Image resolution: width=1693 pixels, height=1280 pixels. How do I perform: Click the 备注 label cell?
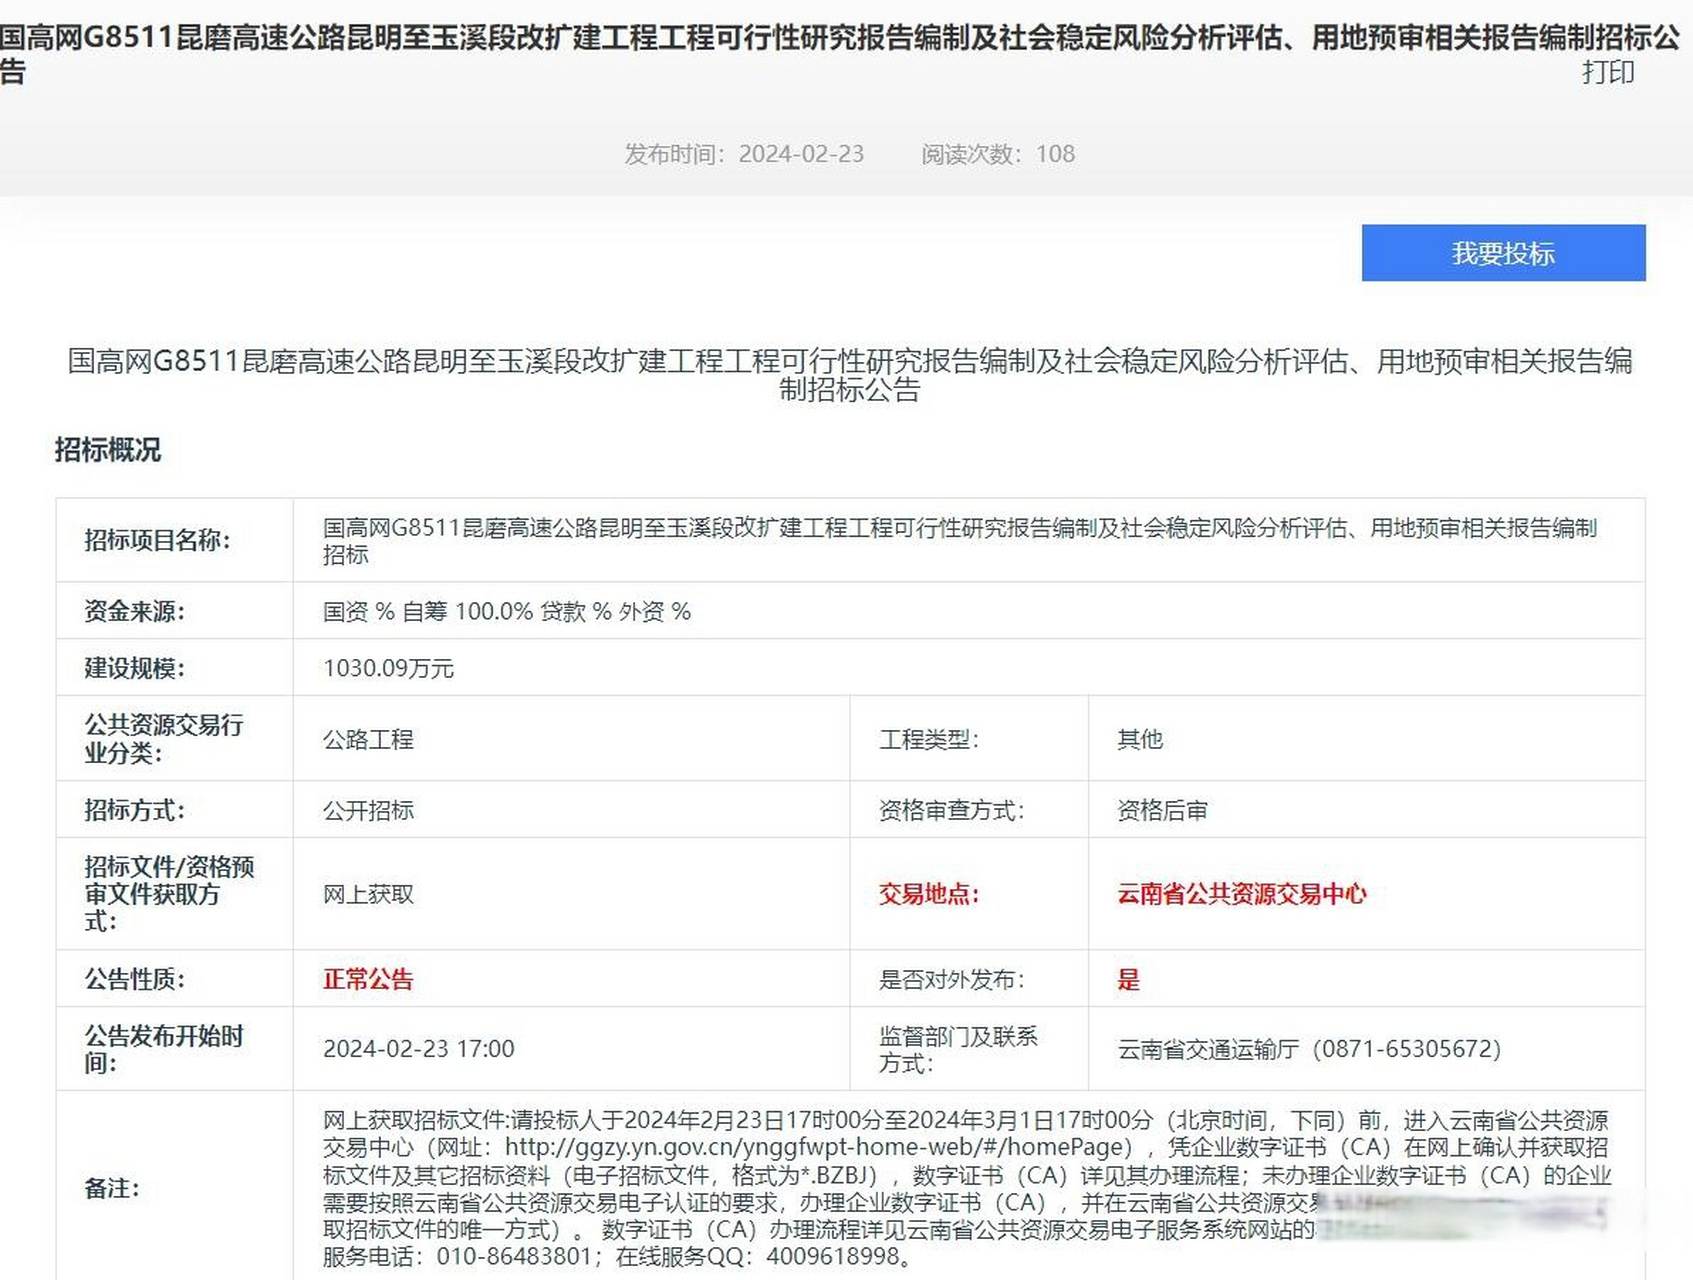(x=174, y=1187)
